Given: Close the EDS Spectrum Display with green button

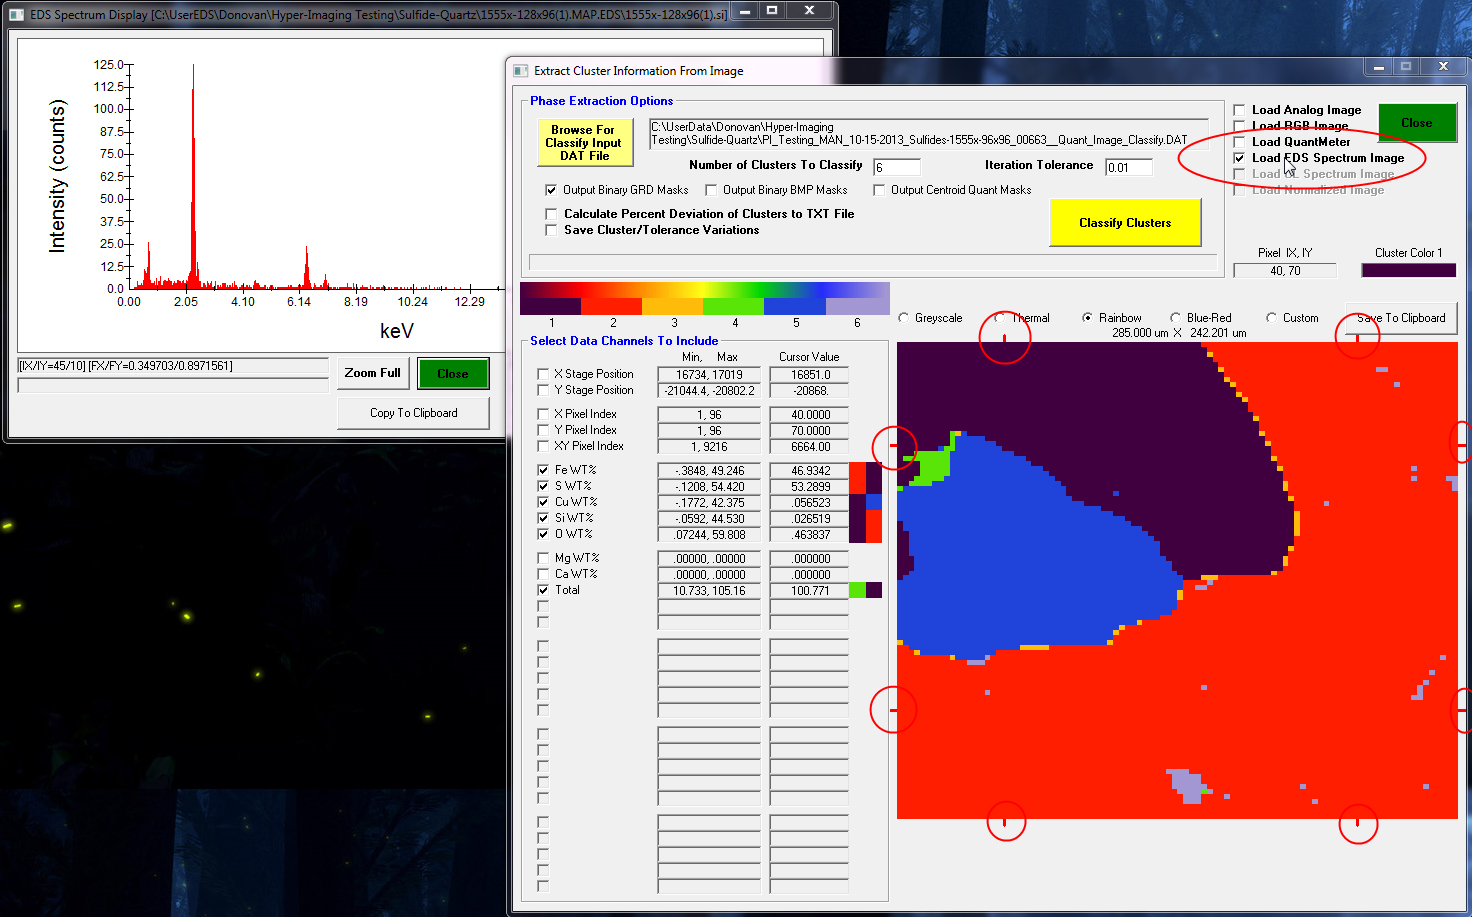Looking at the screenshot, I should (x=452, y=373).
